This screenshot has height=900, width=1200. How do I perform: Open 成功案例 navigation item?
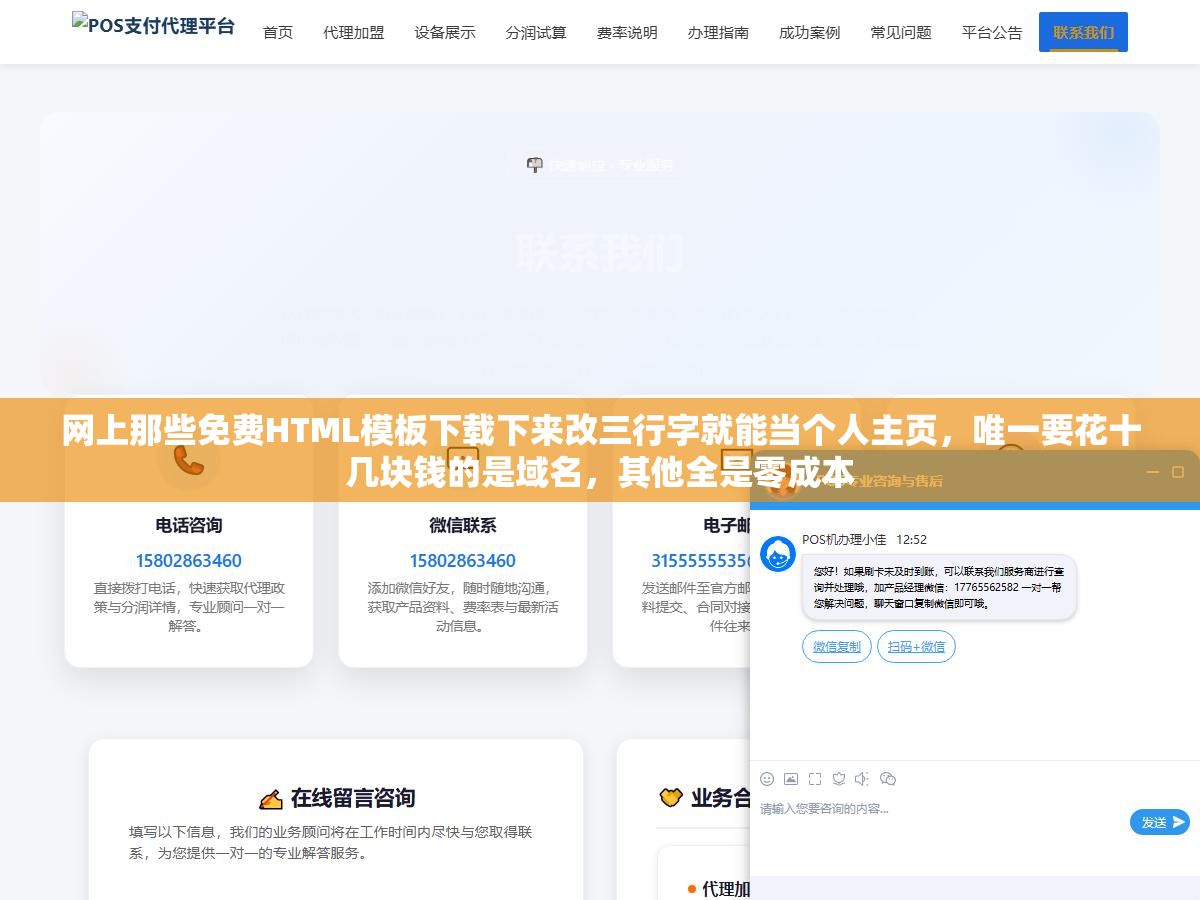[809, 32]
